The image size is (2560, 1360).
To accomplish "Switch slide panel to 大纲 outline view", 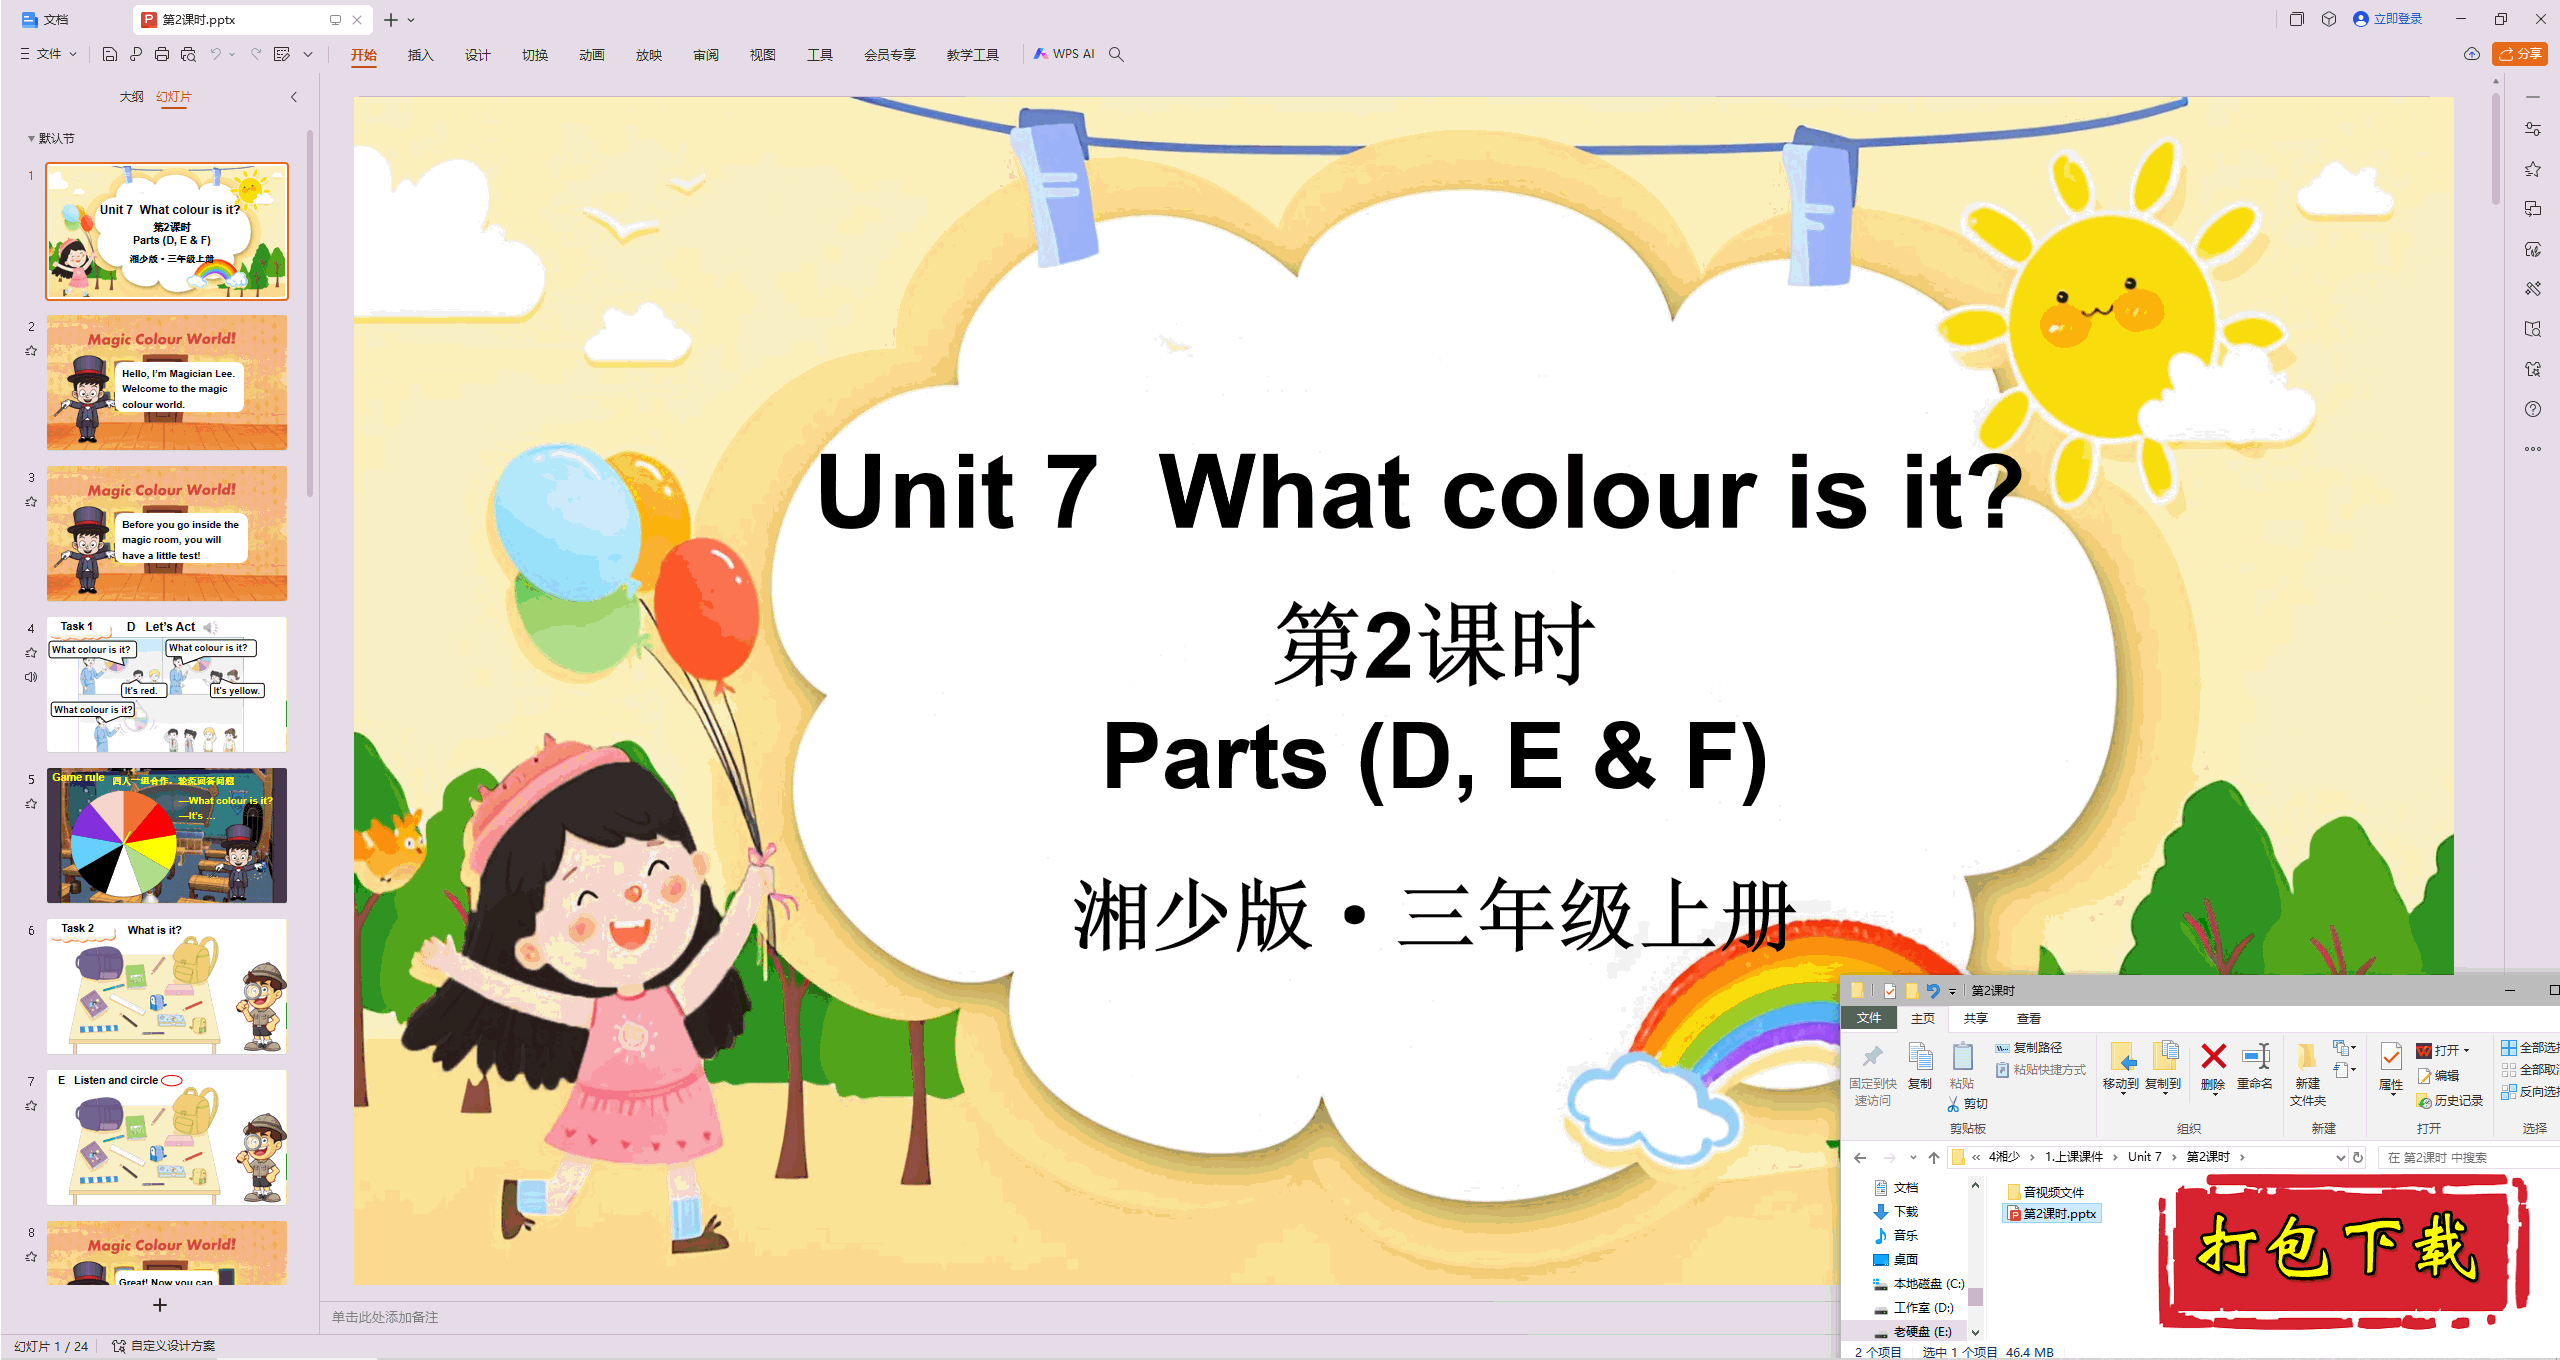I will tap(131, 97).
